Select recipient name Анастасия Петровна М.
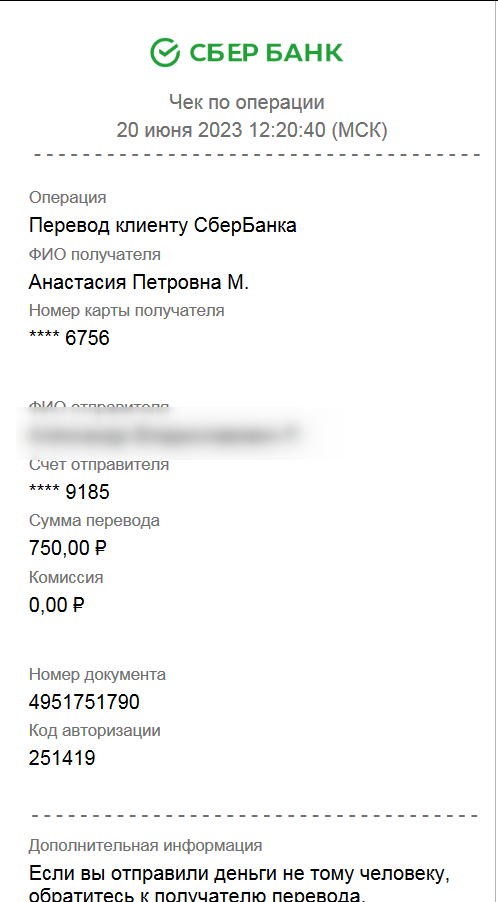 coord(139,282)
